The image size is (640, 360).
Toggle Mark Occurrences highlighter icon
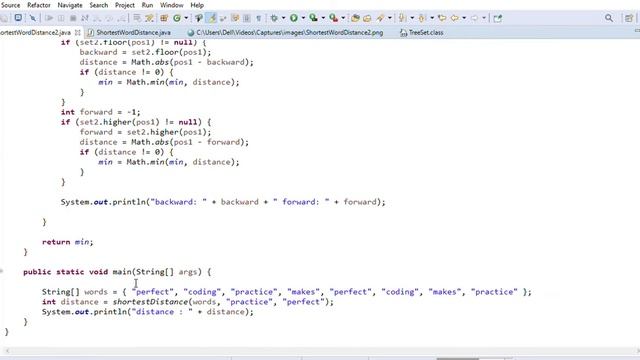(x=212, y=18)
